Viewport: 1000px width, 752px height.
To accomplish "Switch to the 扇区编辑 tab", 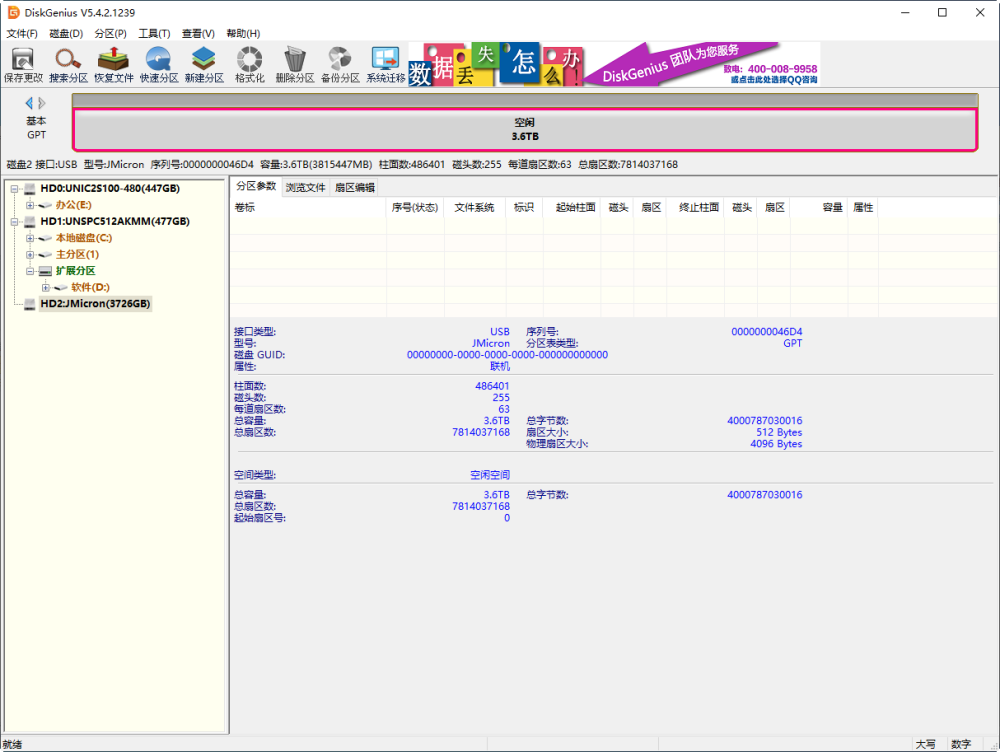I will (x=354, y=187).
